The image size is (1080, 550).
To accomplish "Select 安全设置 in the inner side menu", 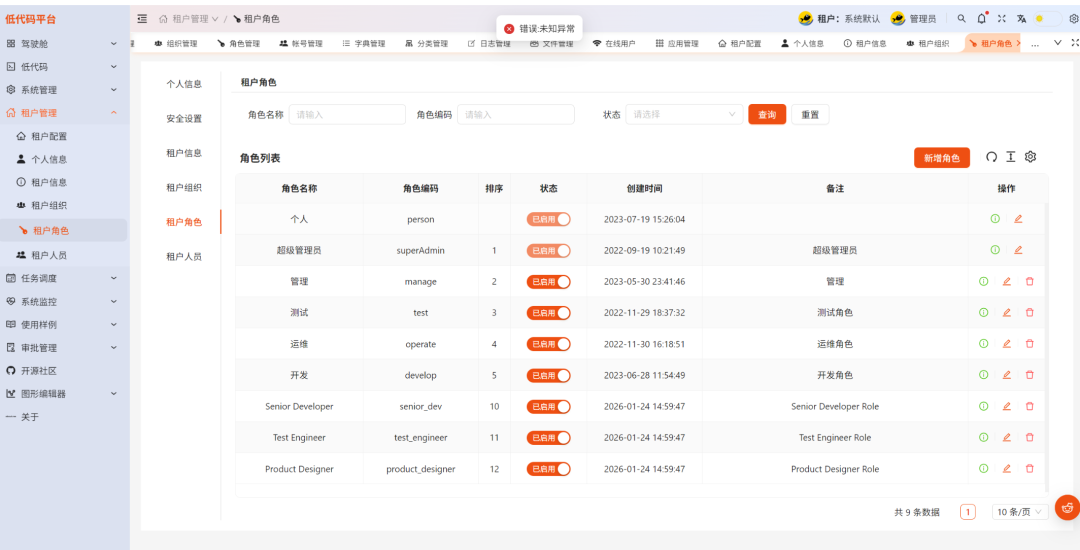I will [x=184, y=118].
